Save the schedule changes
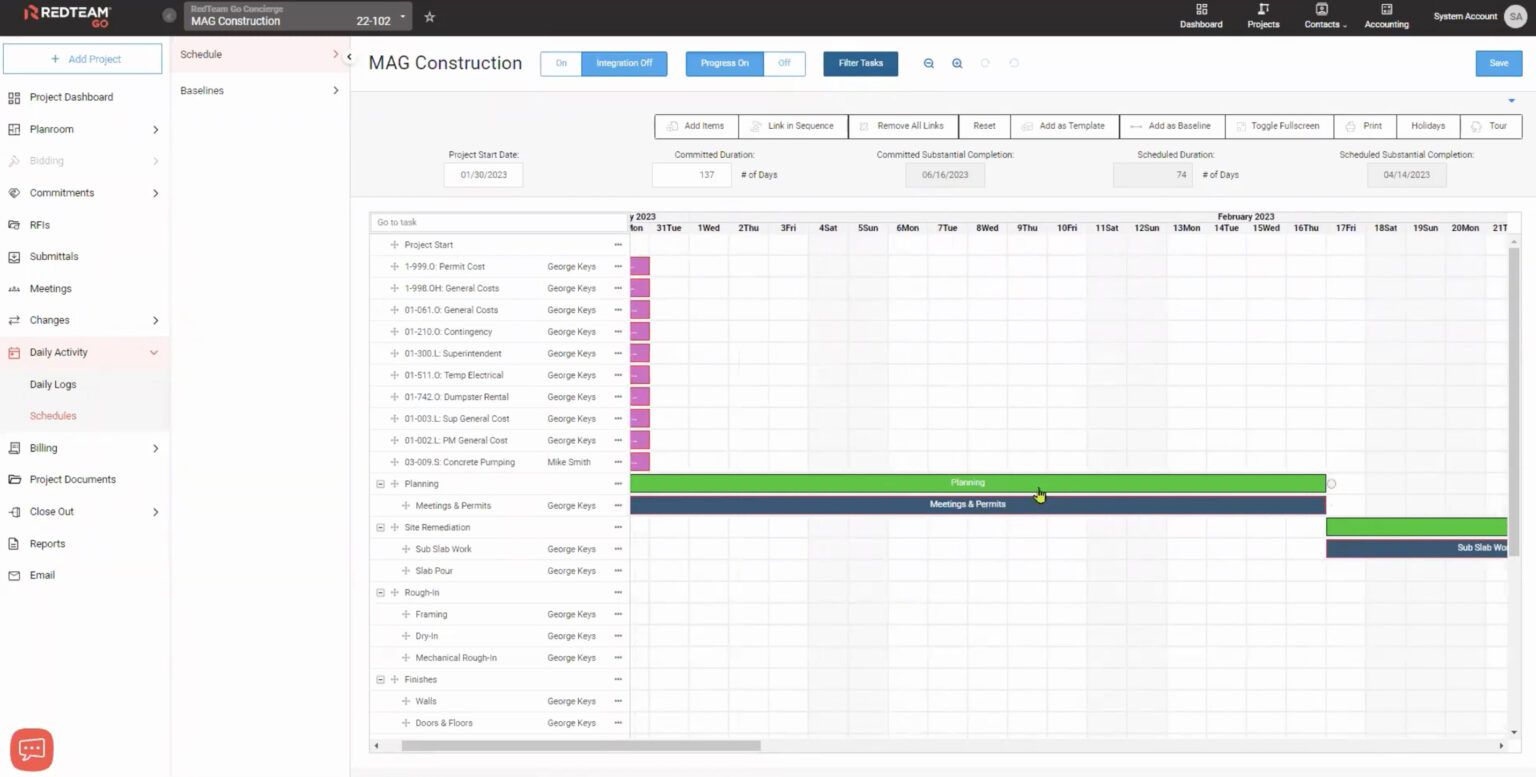 pos(1497,62)
